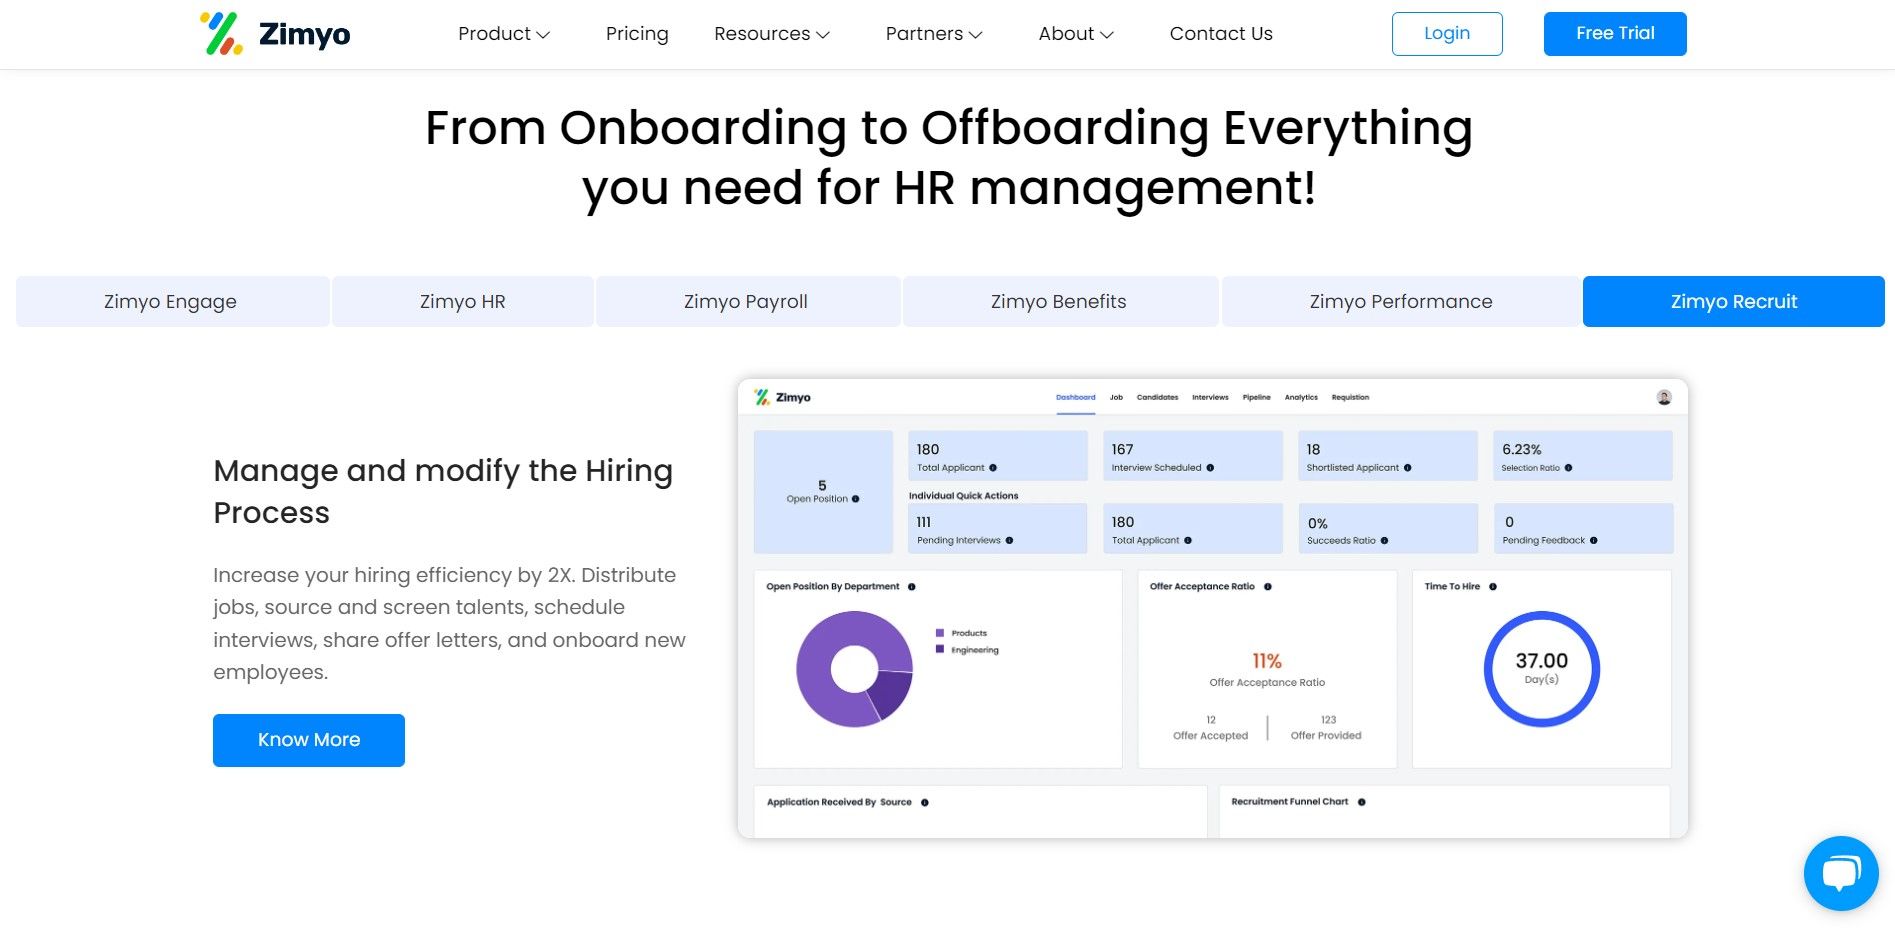Click the 'Offer Provided' label
This screenshot has height=928, width=1895.
pos(1326,736)
